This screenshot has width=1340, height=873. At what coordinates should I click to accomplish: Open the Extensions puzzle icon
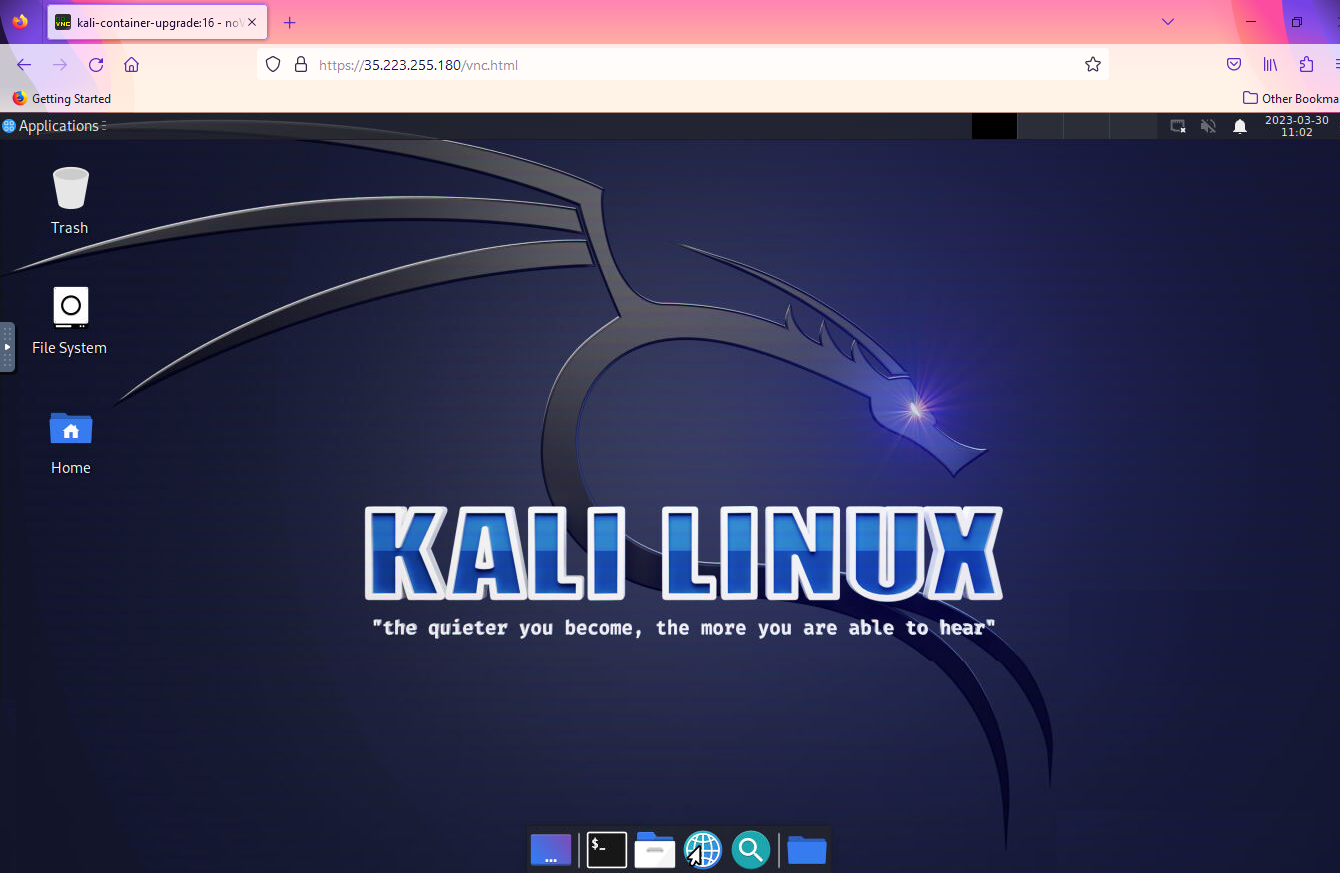coord(1306,65)
